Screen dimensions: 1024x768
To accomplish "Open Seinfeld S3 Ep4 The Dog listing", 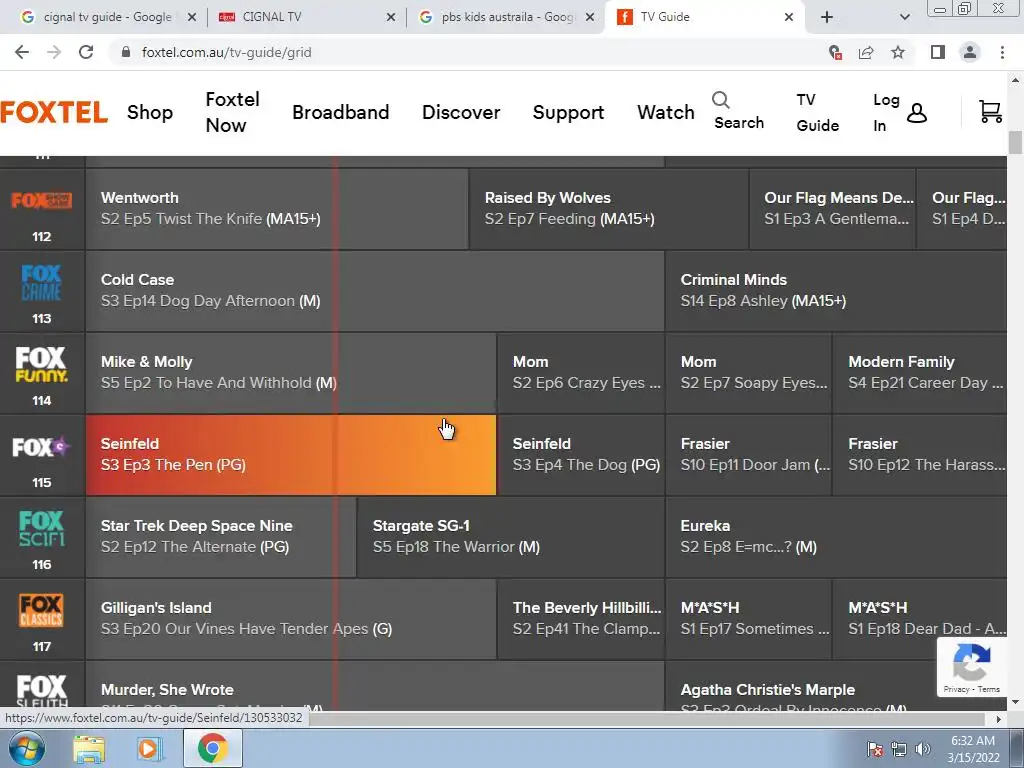I will tap(581, 455).
